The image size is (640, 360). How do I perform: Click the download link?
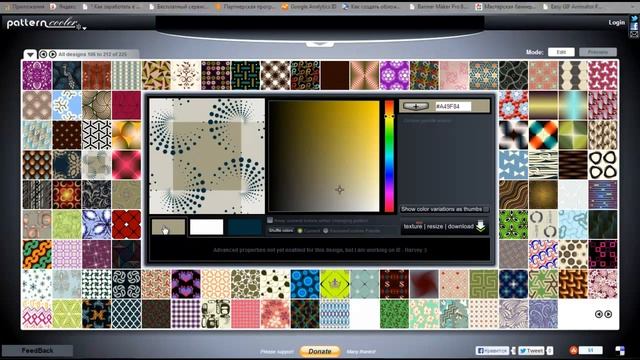click(461, 226)
